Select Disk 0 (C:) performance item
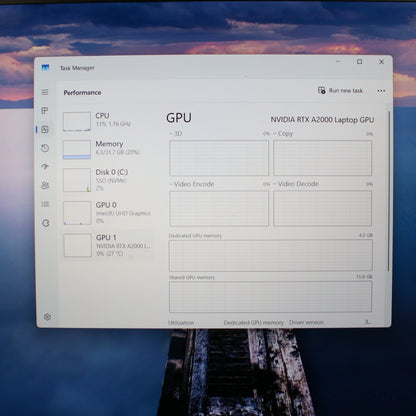Screen dimensions: 416x416 point(108,180)
